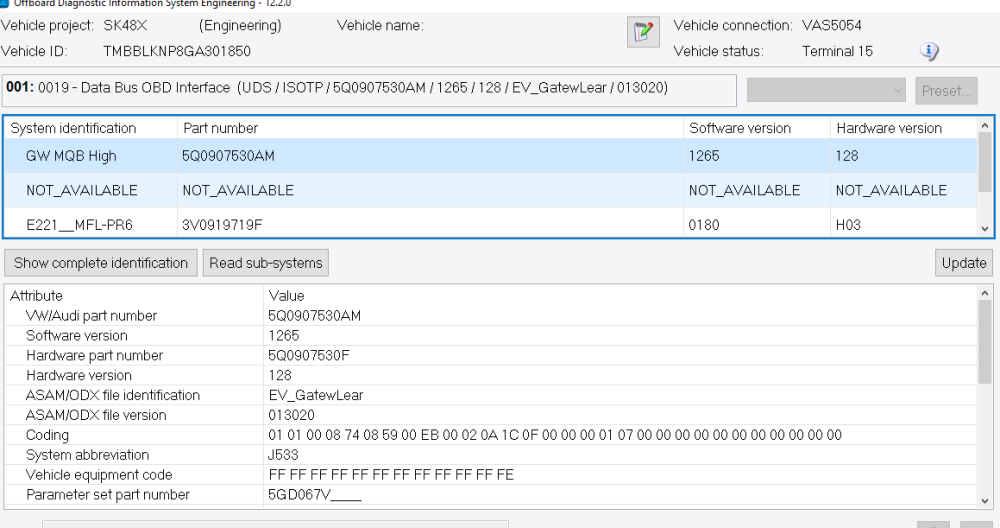The image size is (1000, 528).
Task: Select the VW/Audi part number attribute row
Action: 490,316
